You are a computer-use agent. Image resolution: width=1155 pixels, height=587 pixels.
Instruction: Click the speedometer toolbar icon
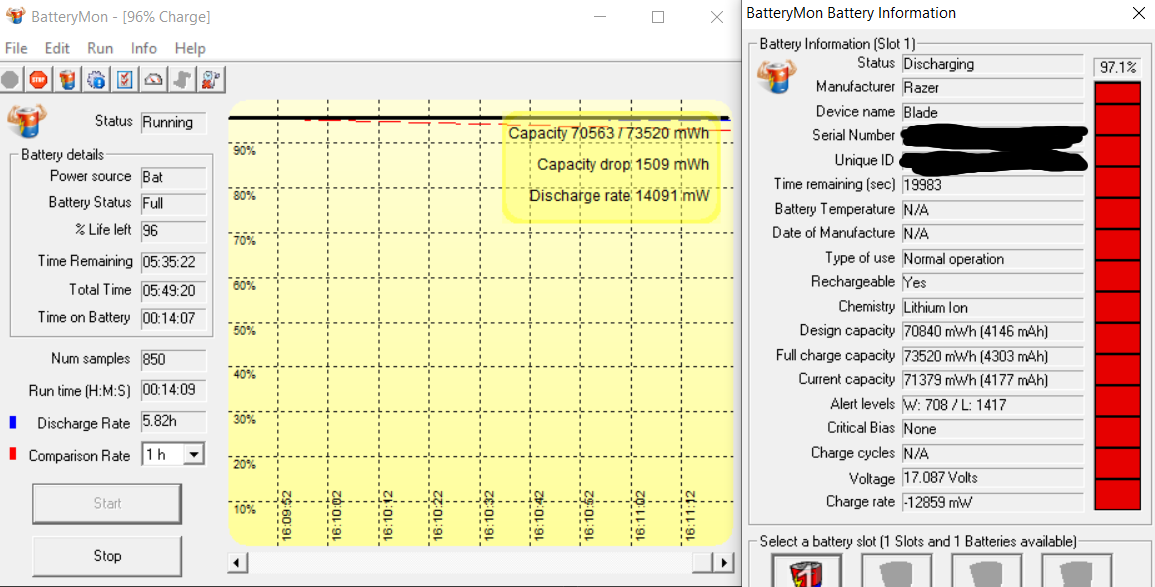[153, 79]
